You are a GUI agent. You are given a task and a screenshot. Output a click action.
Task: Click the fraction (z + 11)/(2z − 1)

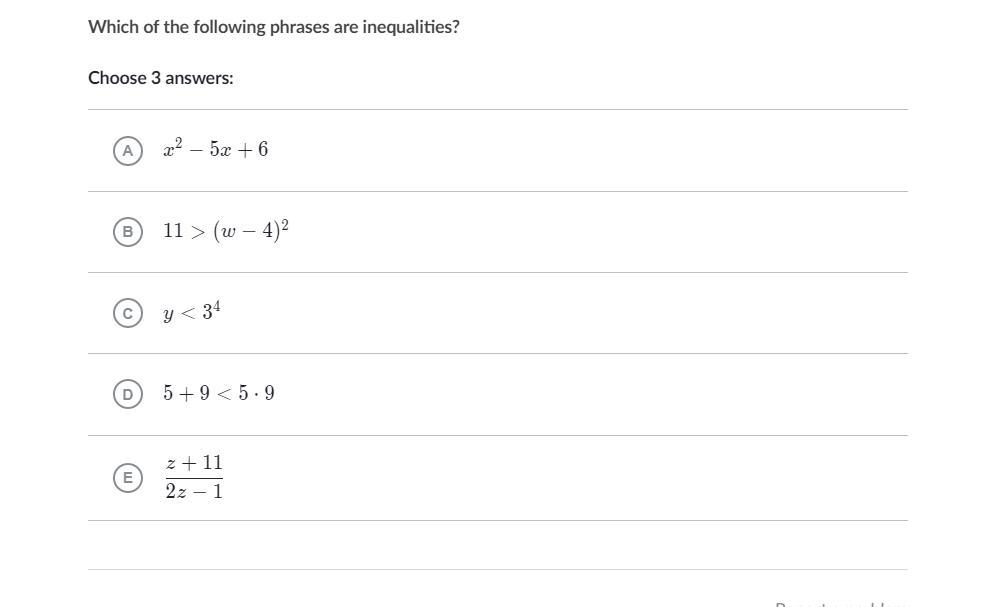(x=194, y=477)
